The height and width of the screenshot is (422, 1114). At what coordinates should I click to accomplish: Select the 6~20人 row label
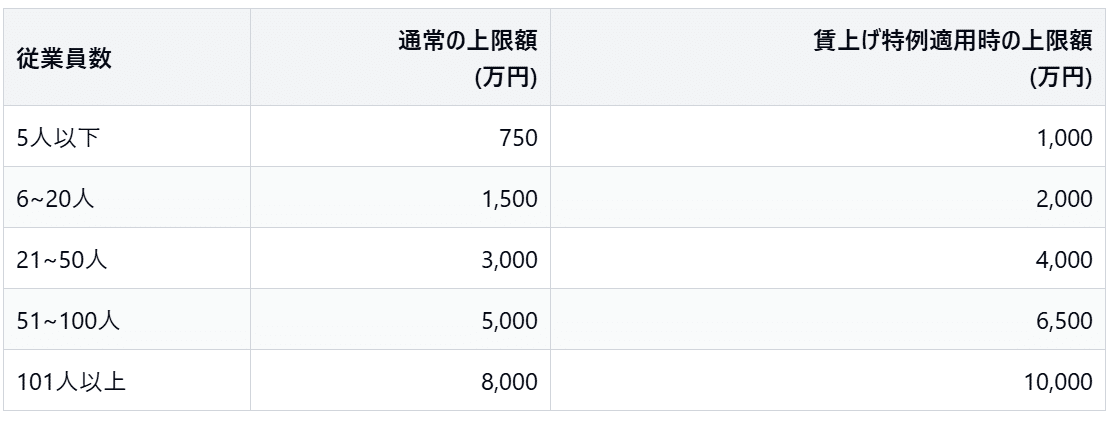tap(57, 198)
